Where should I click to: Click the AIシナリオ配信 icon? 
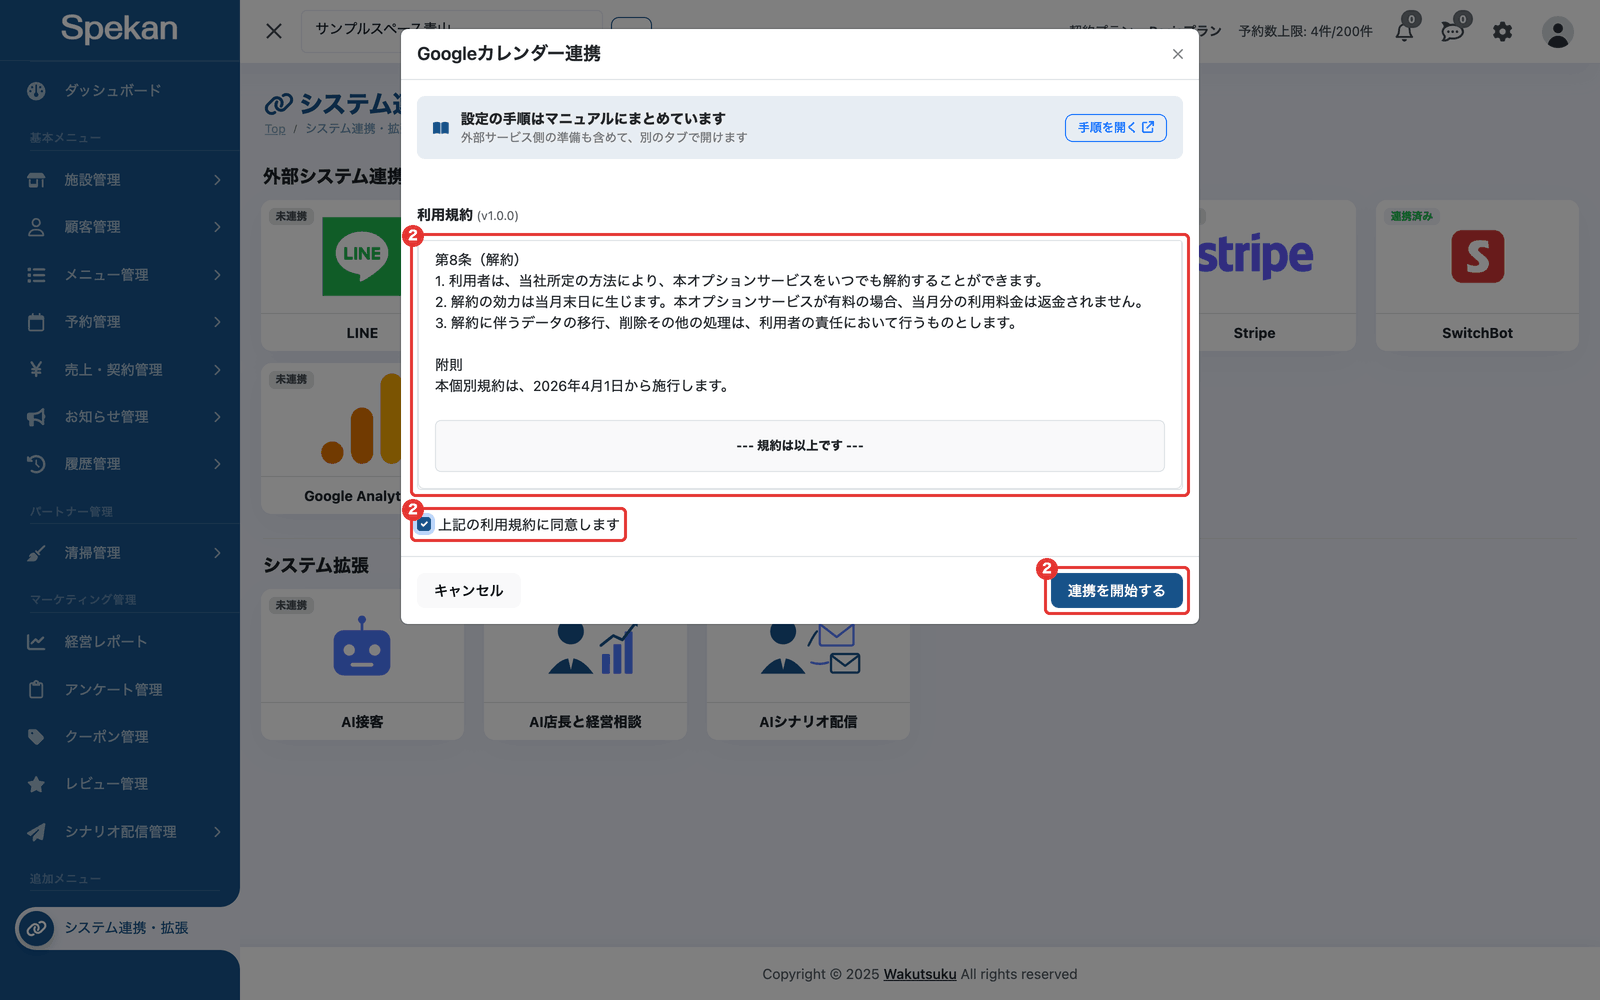coord(810,648)
